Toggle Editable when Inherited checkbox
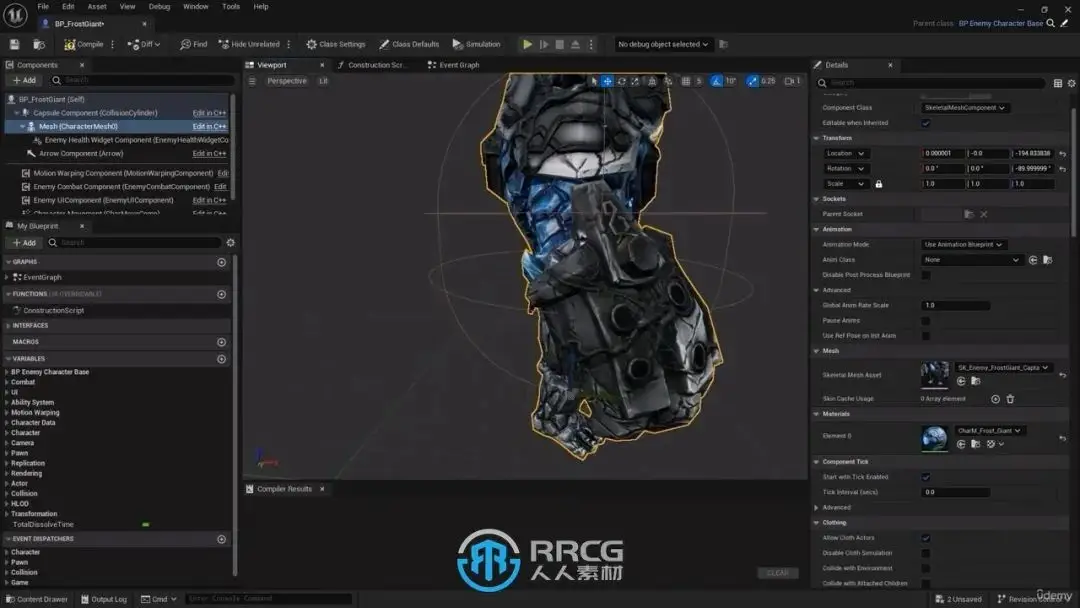 [x=926, y=123]
